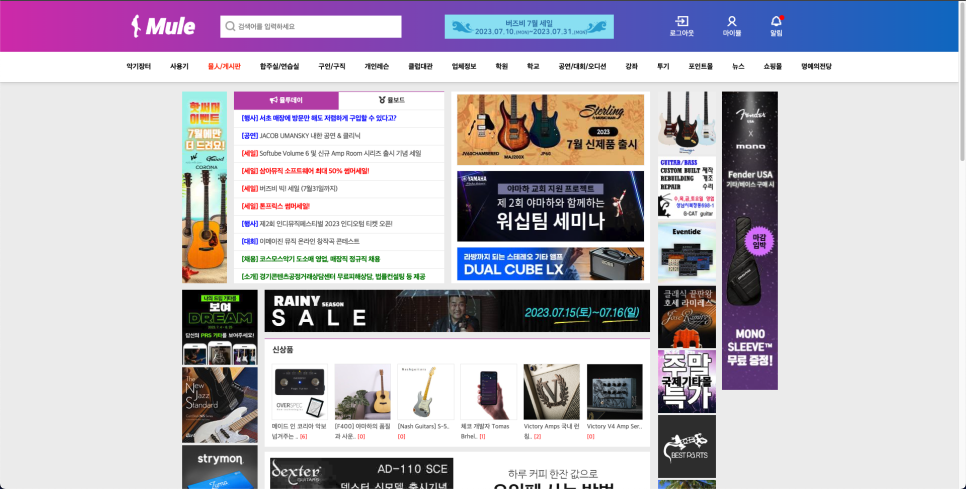Open [채용] 코스모스악기 link
The height and width of the screenshot is (489, 966).
(310, 259)
